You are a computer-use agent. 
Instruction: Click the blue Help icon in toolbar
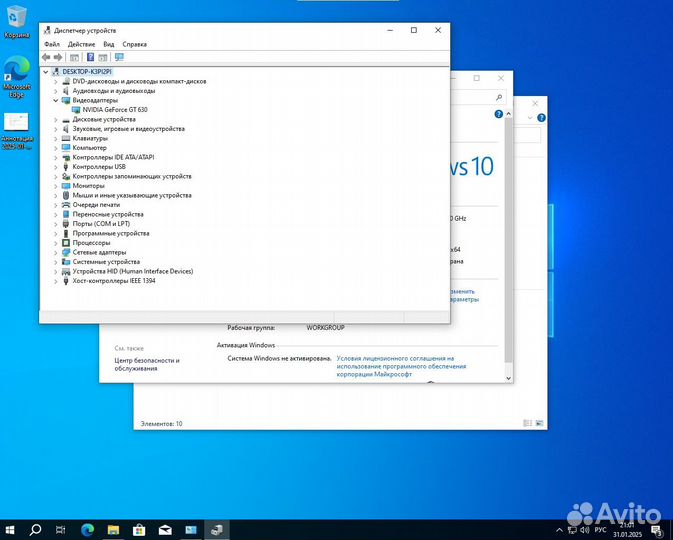pos(90,57)
